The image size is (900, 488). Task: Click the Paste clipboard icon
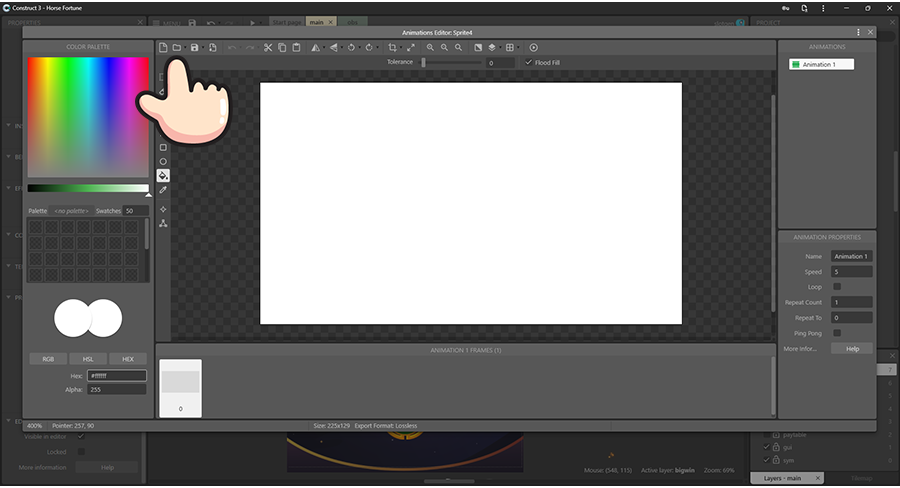tap(296, 47)
